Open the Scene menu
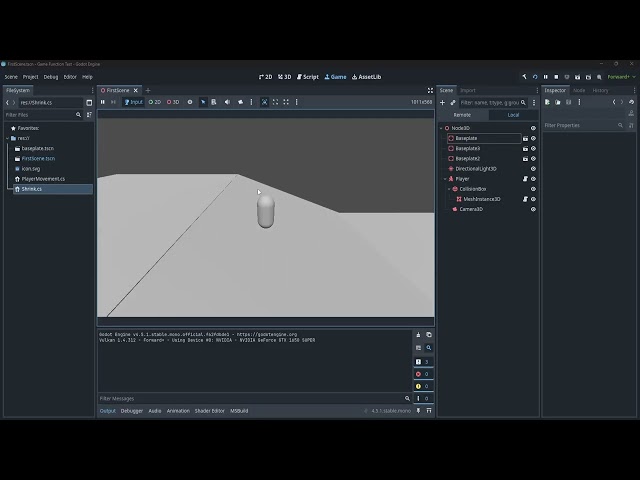 [x=11, y=77]
